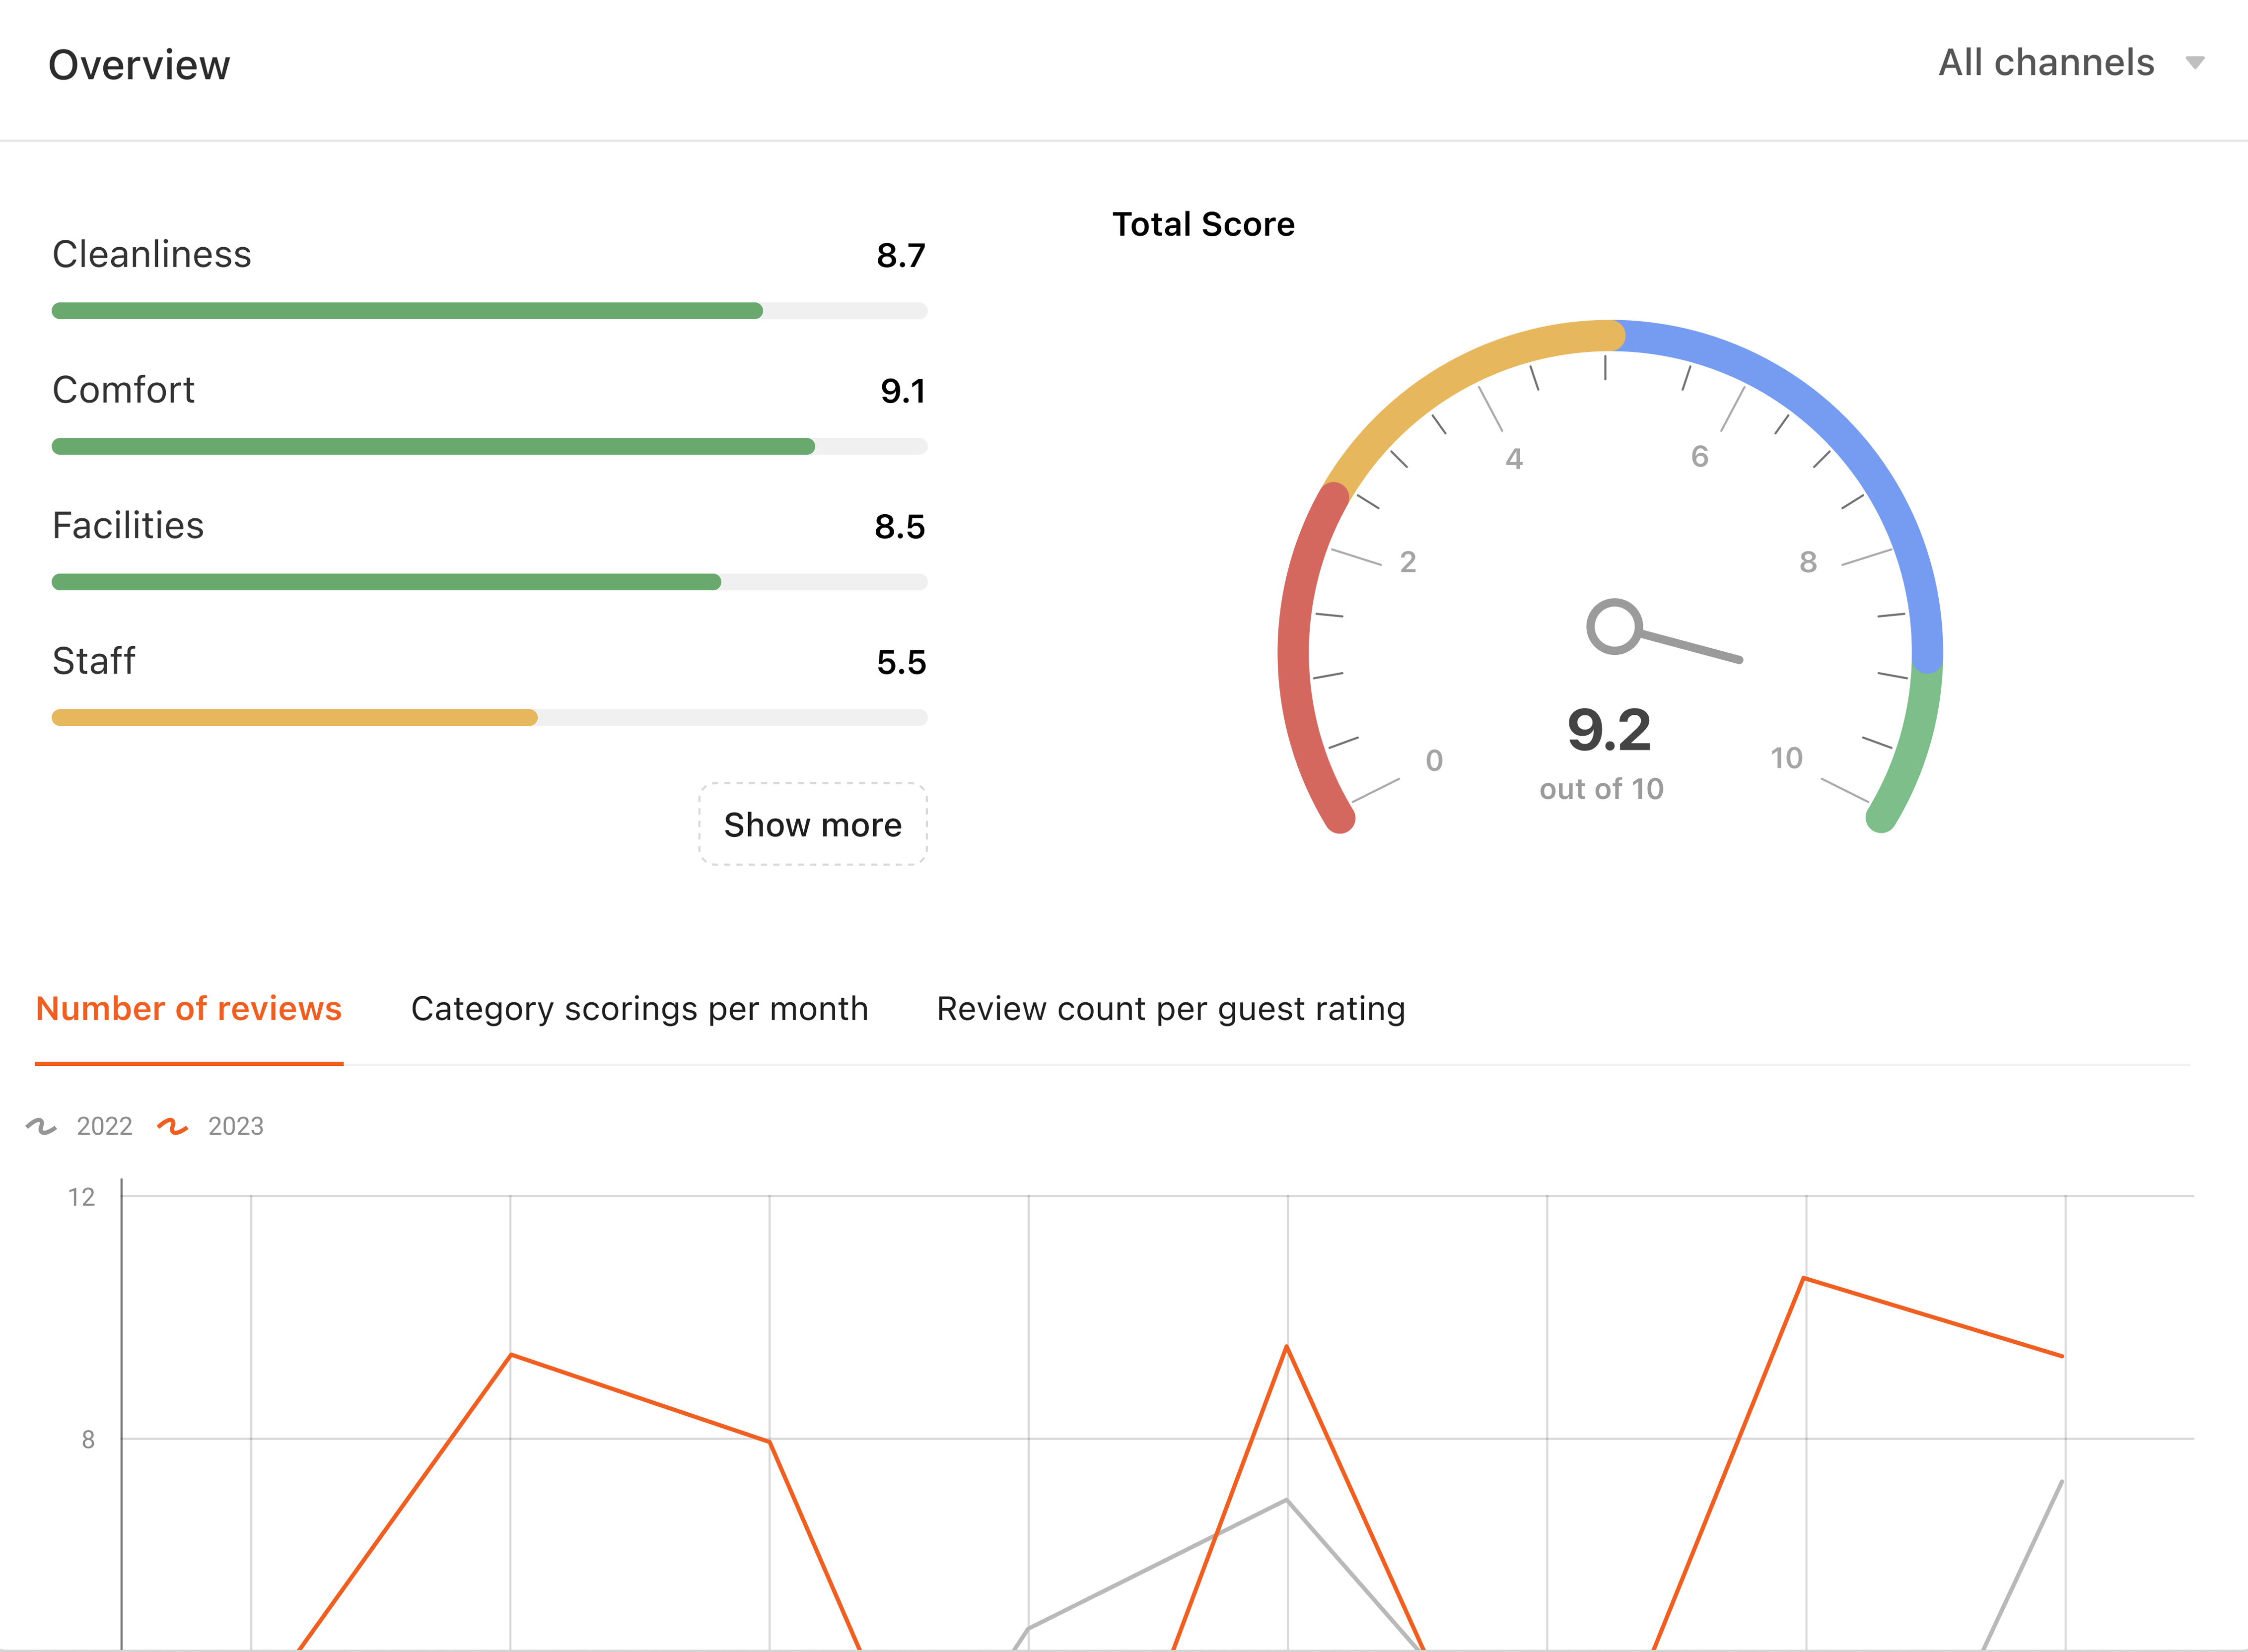
Task: Click the orange 2023 legend squiggle icon
Action: point(172,1126)
